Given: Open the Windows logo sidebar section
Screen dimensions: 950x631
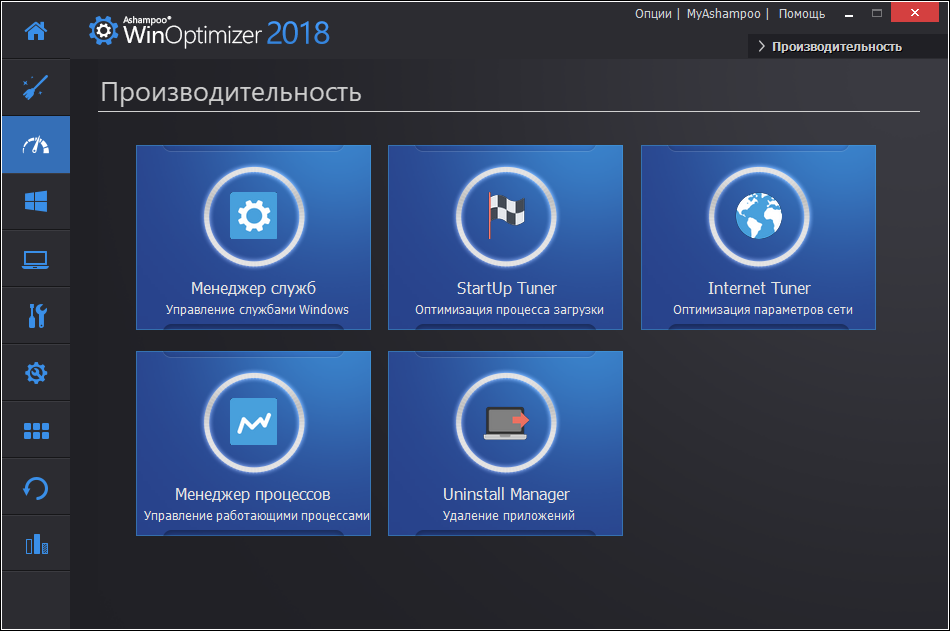Looking at the screenshot, I should click(x=36, y=201).
